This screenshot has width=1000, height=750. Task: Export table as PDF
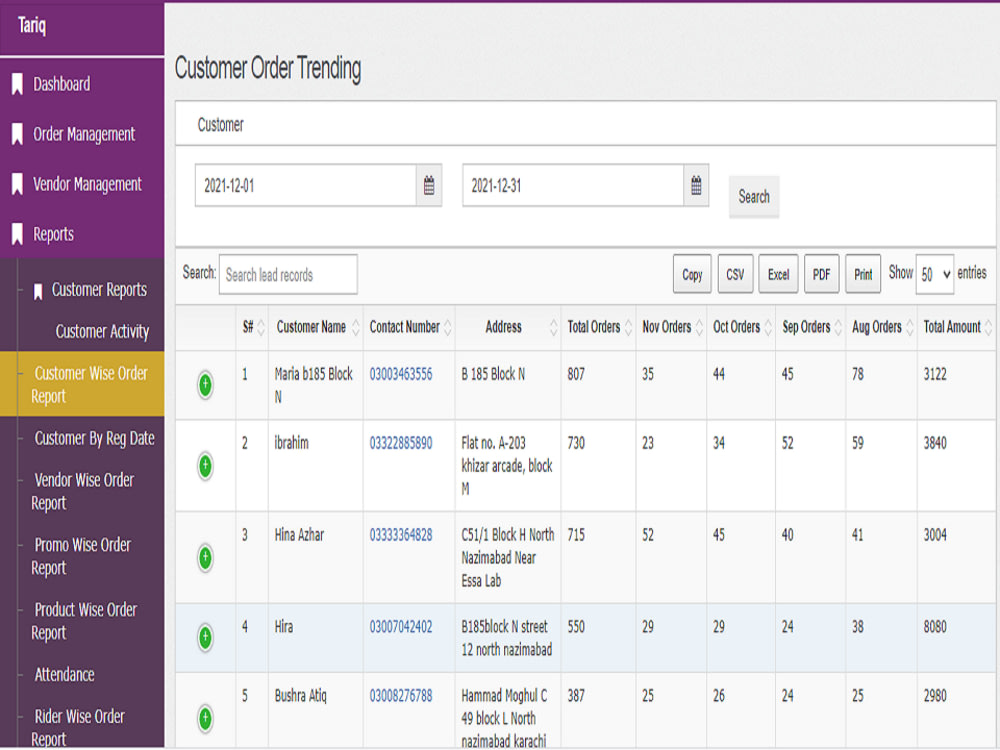coord(821,274)
